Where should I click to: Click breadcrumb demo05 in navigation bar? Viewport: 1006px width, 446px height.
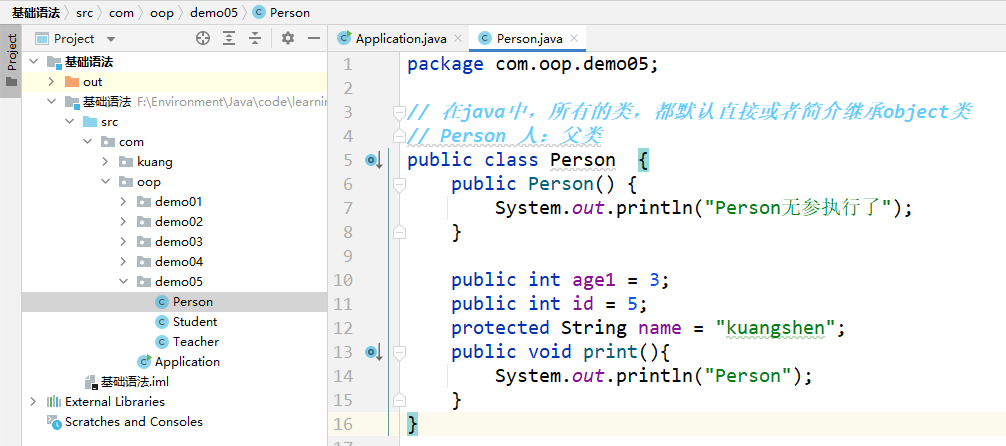coord(213,12)
